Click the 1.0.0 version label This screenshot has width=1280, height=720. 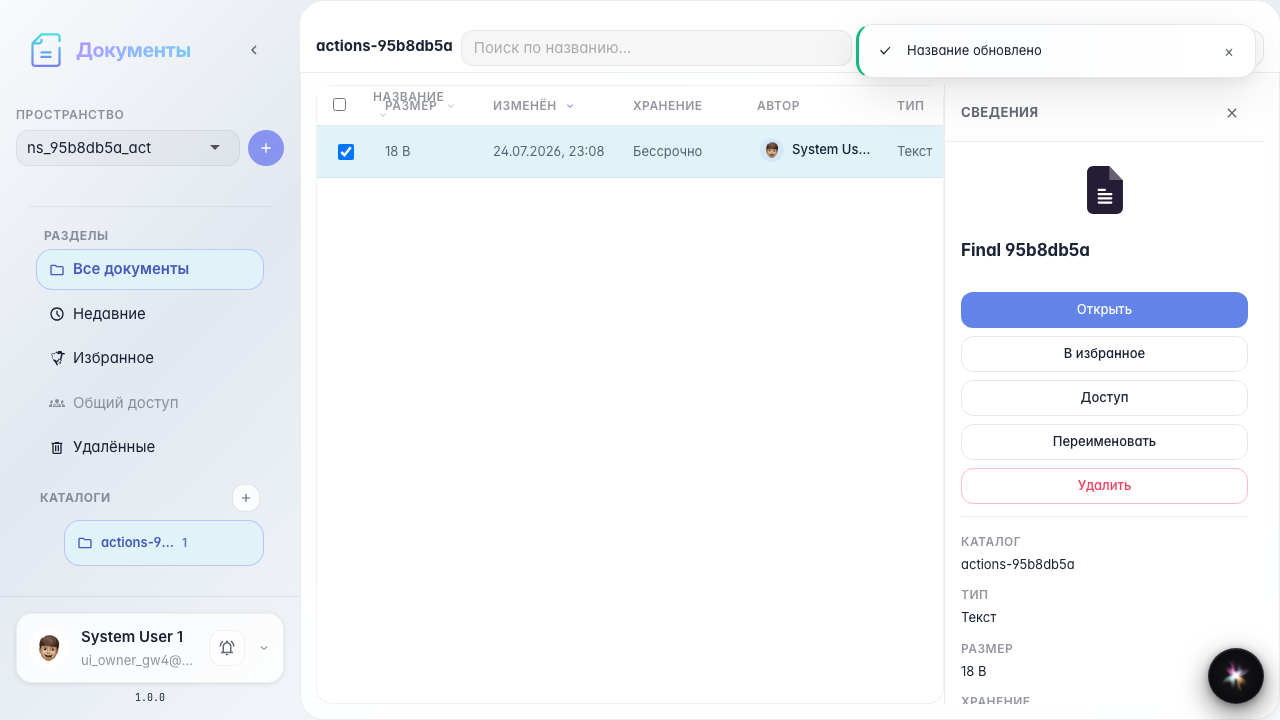(150, 697)
